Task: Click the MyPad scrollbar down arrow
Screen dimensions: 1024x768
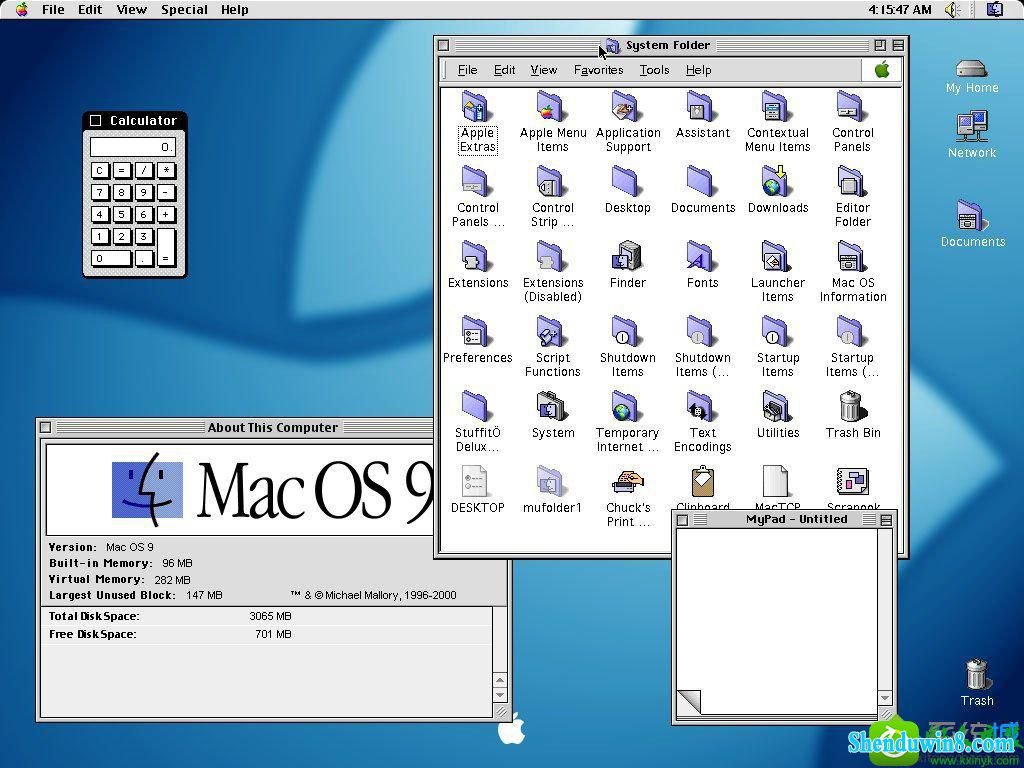Action: coord(885,698)
